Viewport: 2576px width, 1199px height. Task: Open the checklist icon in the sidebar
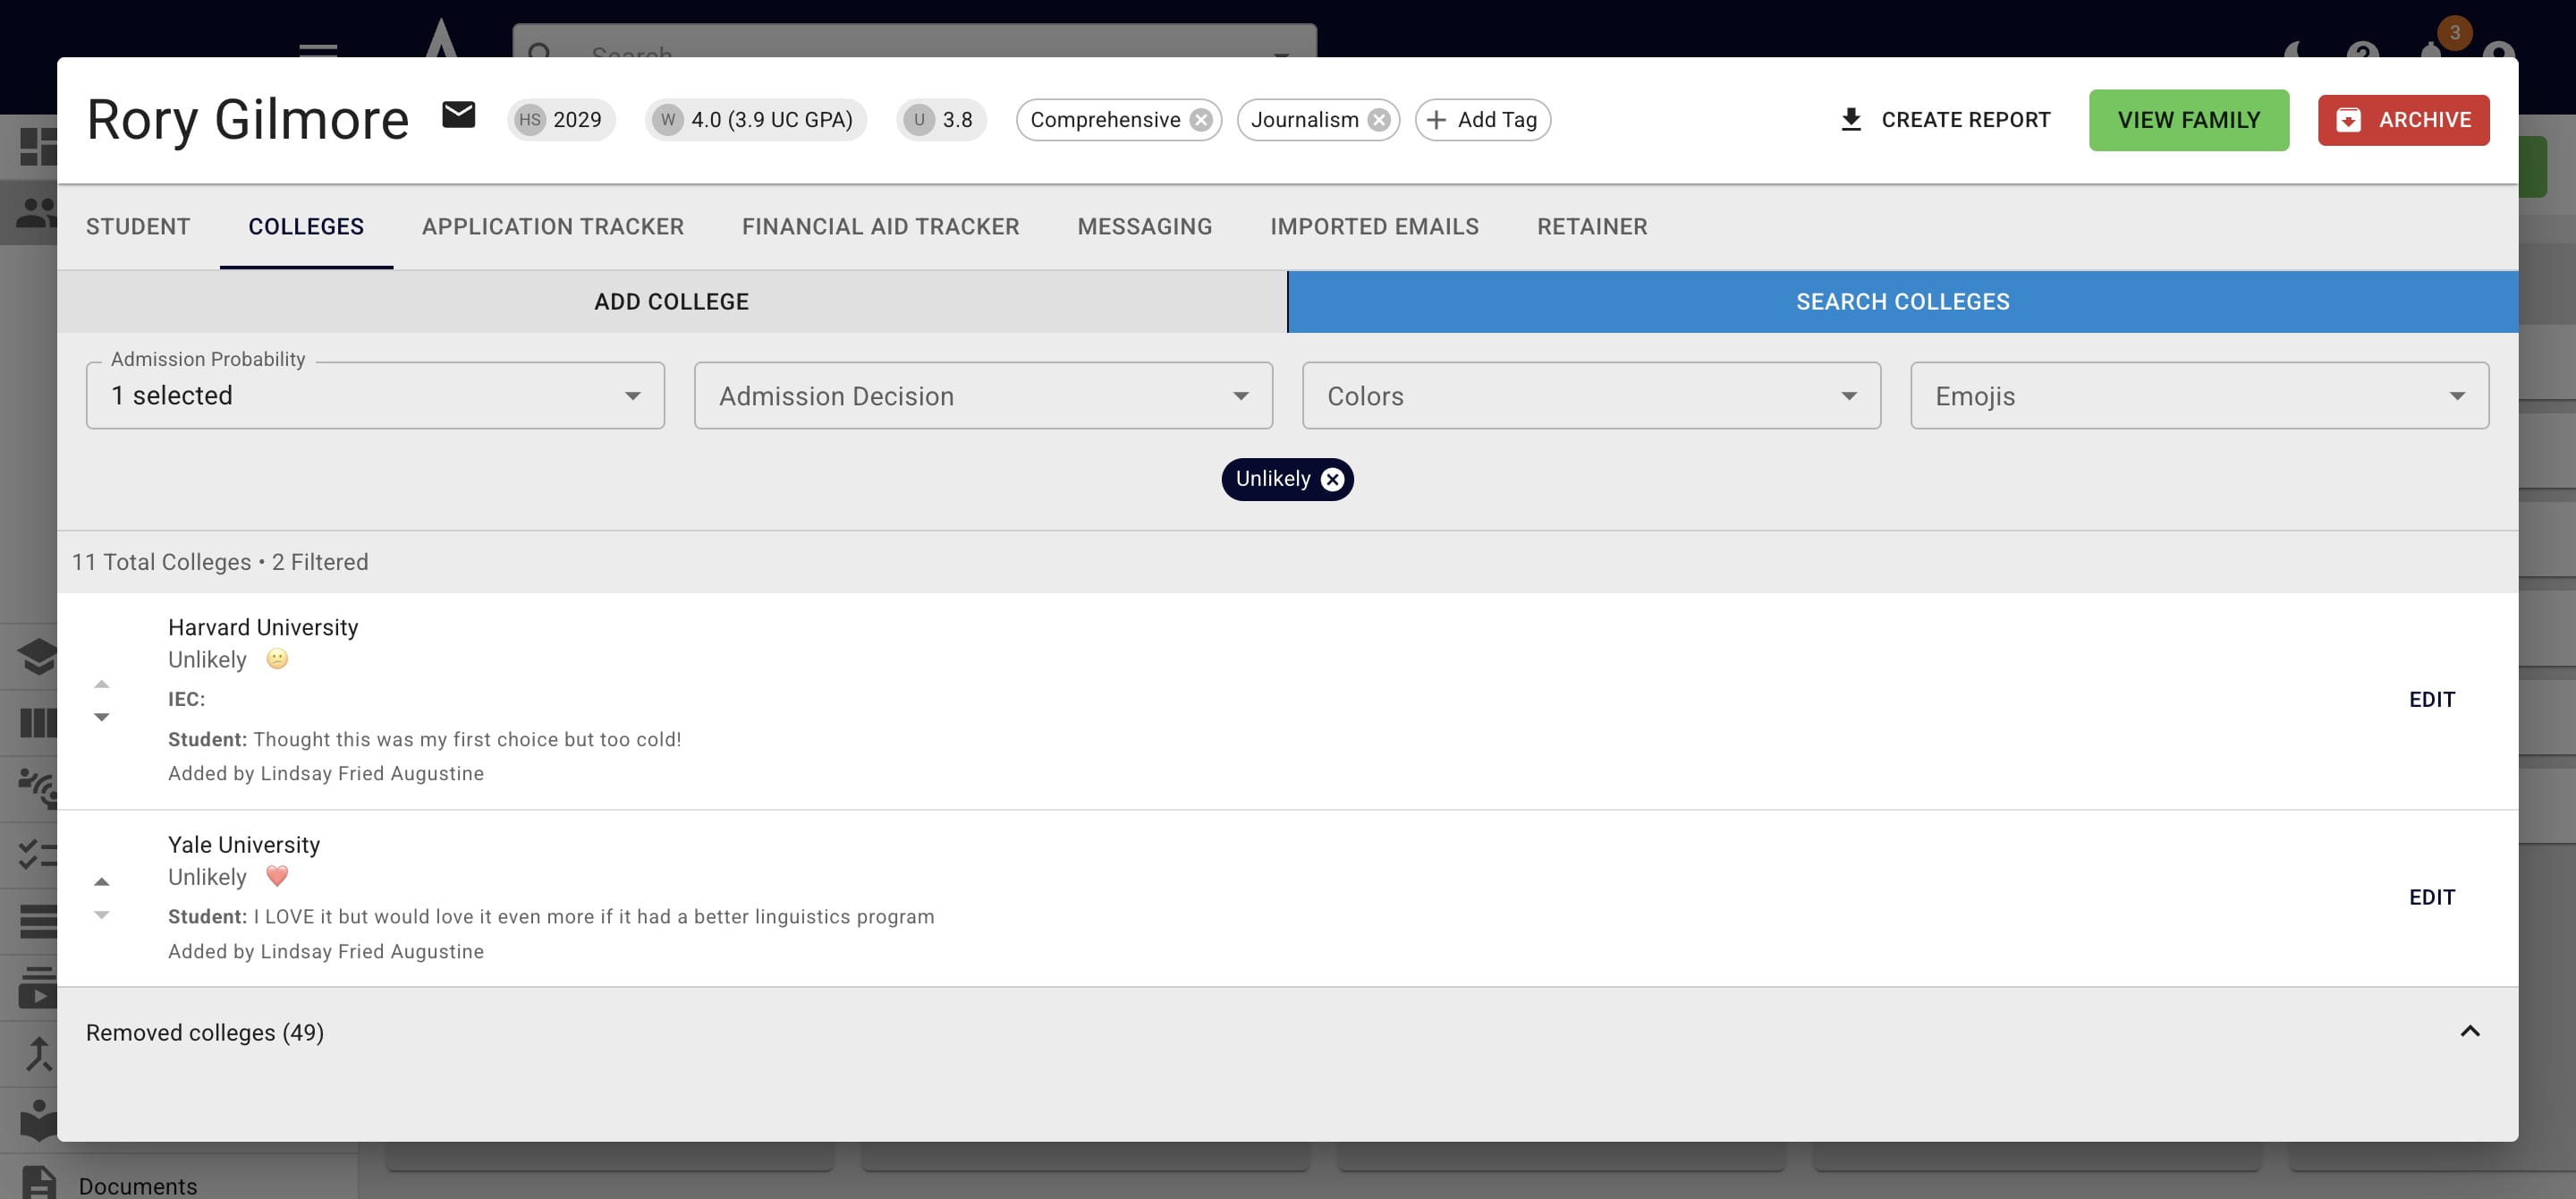point(38,855)
